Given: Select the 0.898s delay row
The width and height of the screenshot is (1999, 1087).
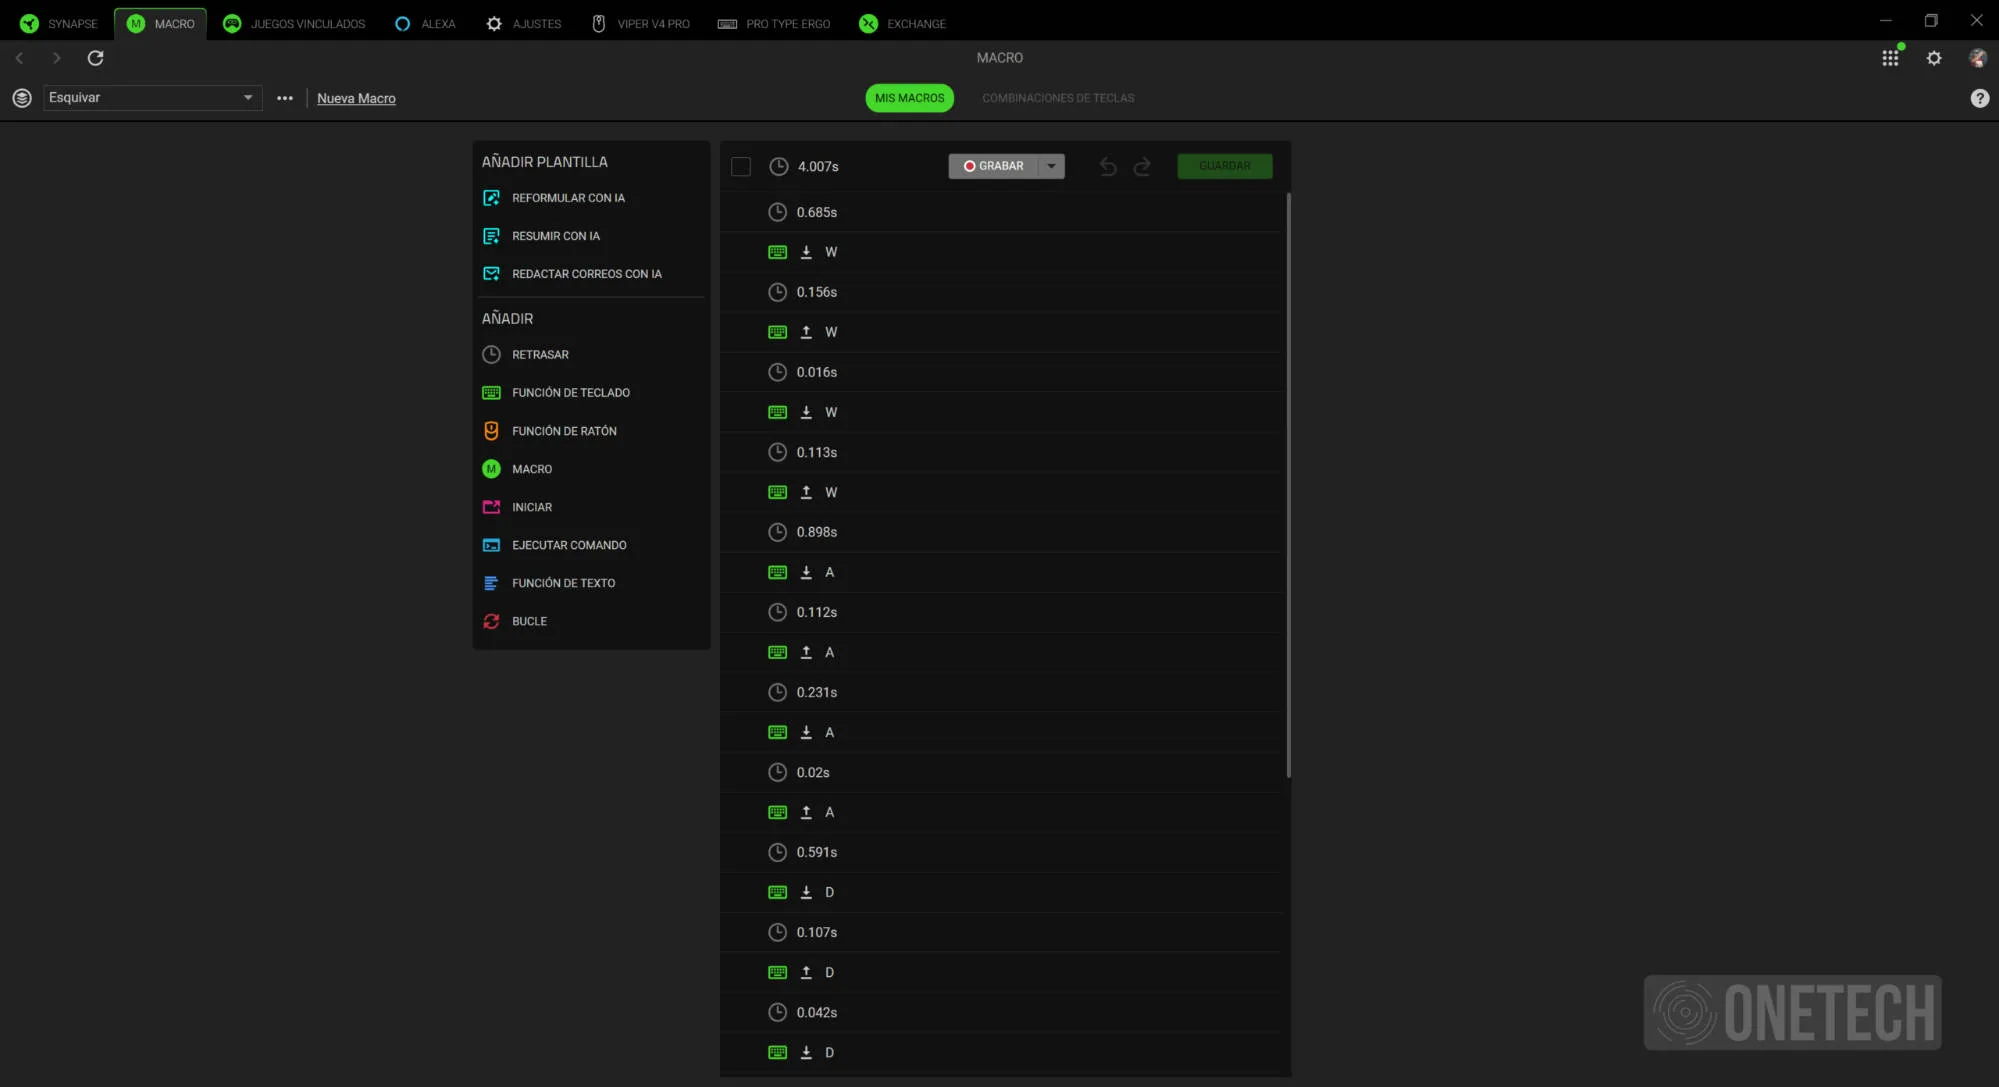Looking at the screenshot, I should click(x=1000, y=532).
